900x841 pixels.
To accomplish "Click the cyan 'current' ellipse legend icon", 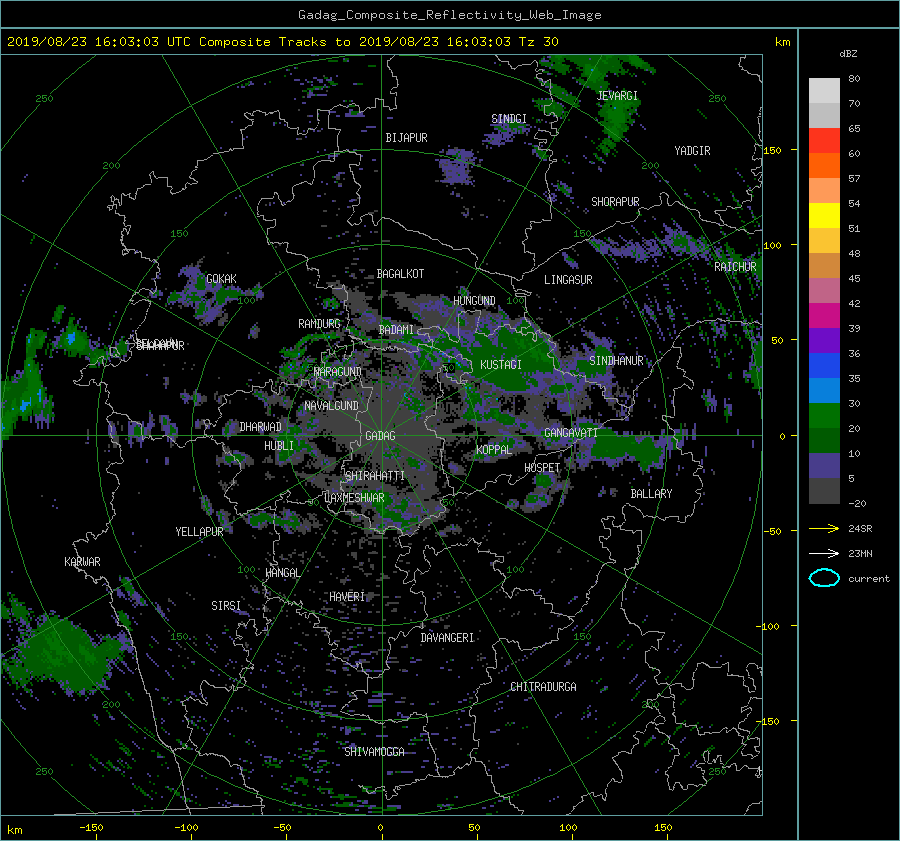I will point(824,578).
